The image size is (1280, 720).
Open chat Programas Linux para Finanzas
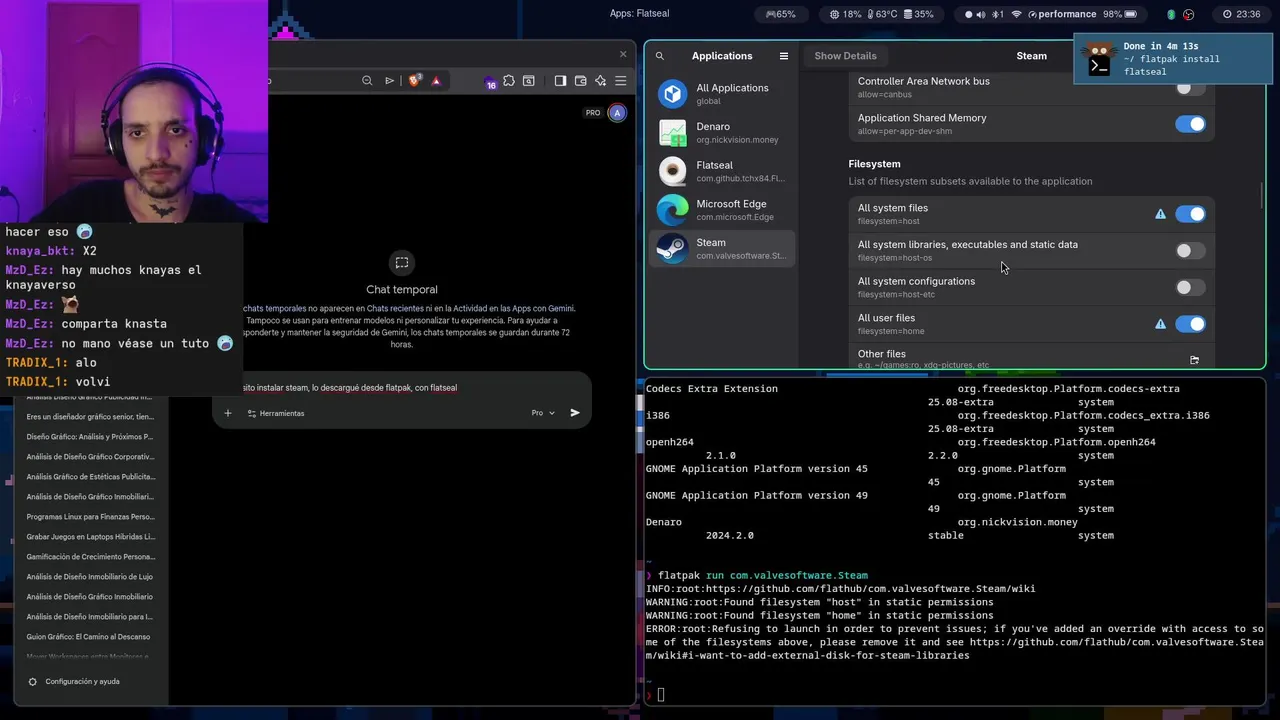[90, 517]
